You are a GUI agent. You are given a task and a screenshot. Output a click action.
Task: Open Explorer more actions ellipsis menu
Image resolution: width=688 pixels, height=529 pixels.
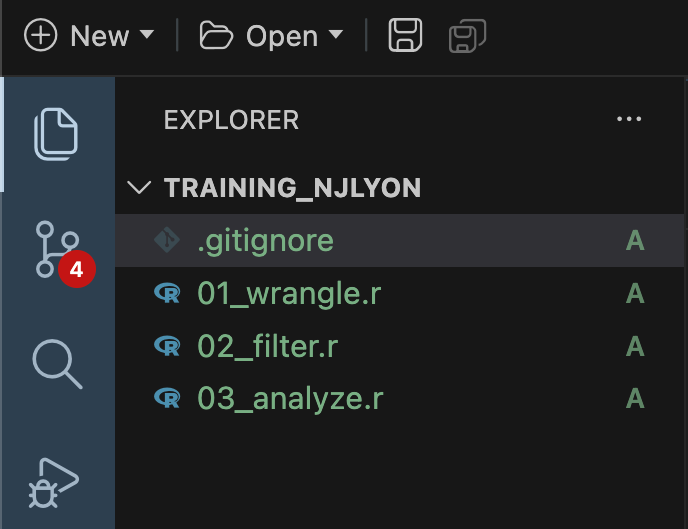pos(628,120)
